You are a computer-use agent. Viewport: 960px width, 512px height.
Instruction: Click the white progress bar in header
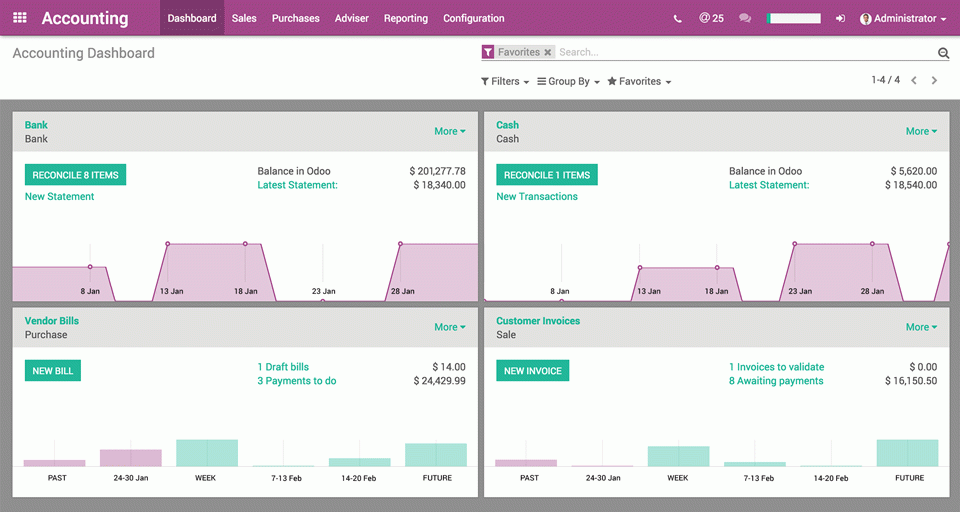click(794, 18)
